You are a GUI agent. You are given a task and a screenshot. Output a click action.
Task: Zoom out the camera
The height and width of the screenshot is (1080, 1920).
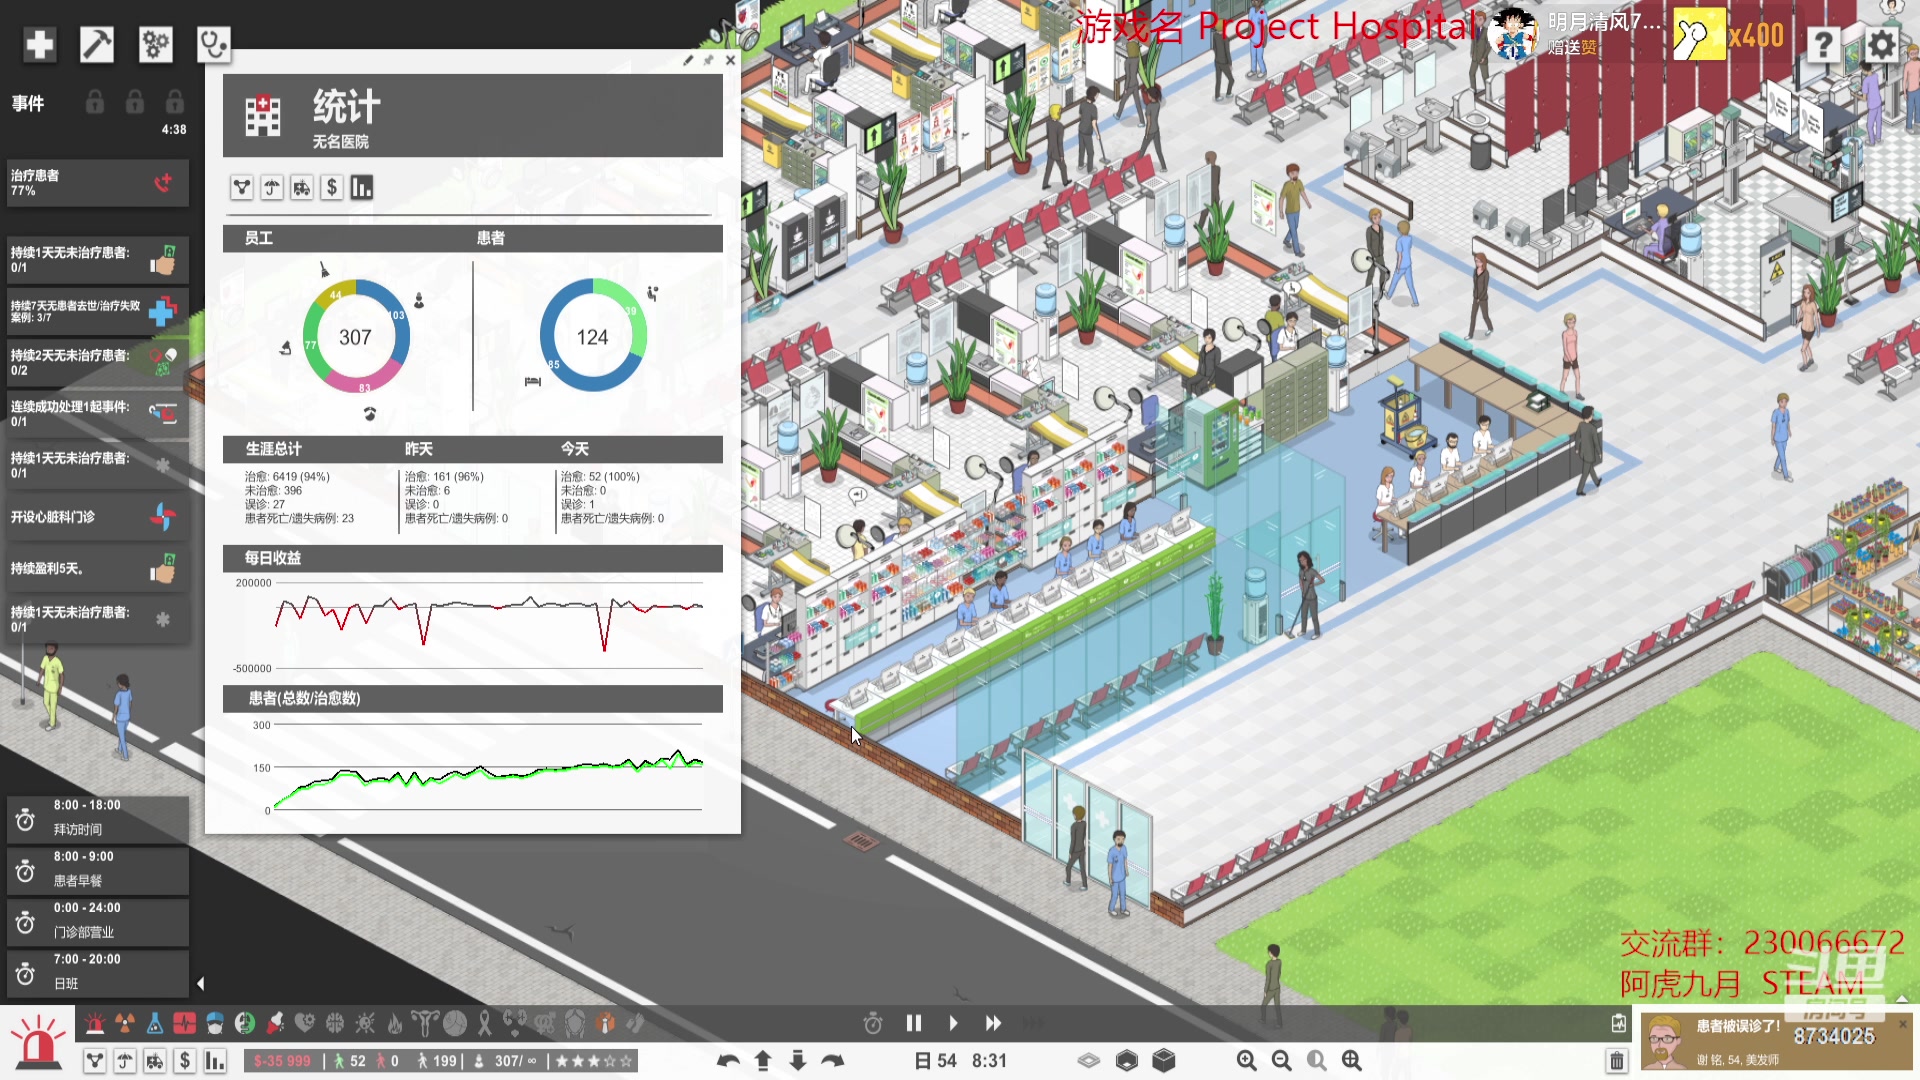pos(1281,1061)
